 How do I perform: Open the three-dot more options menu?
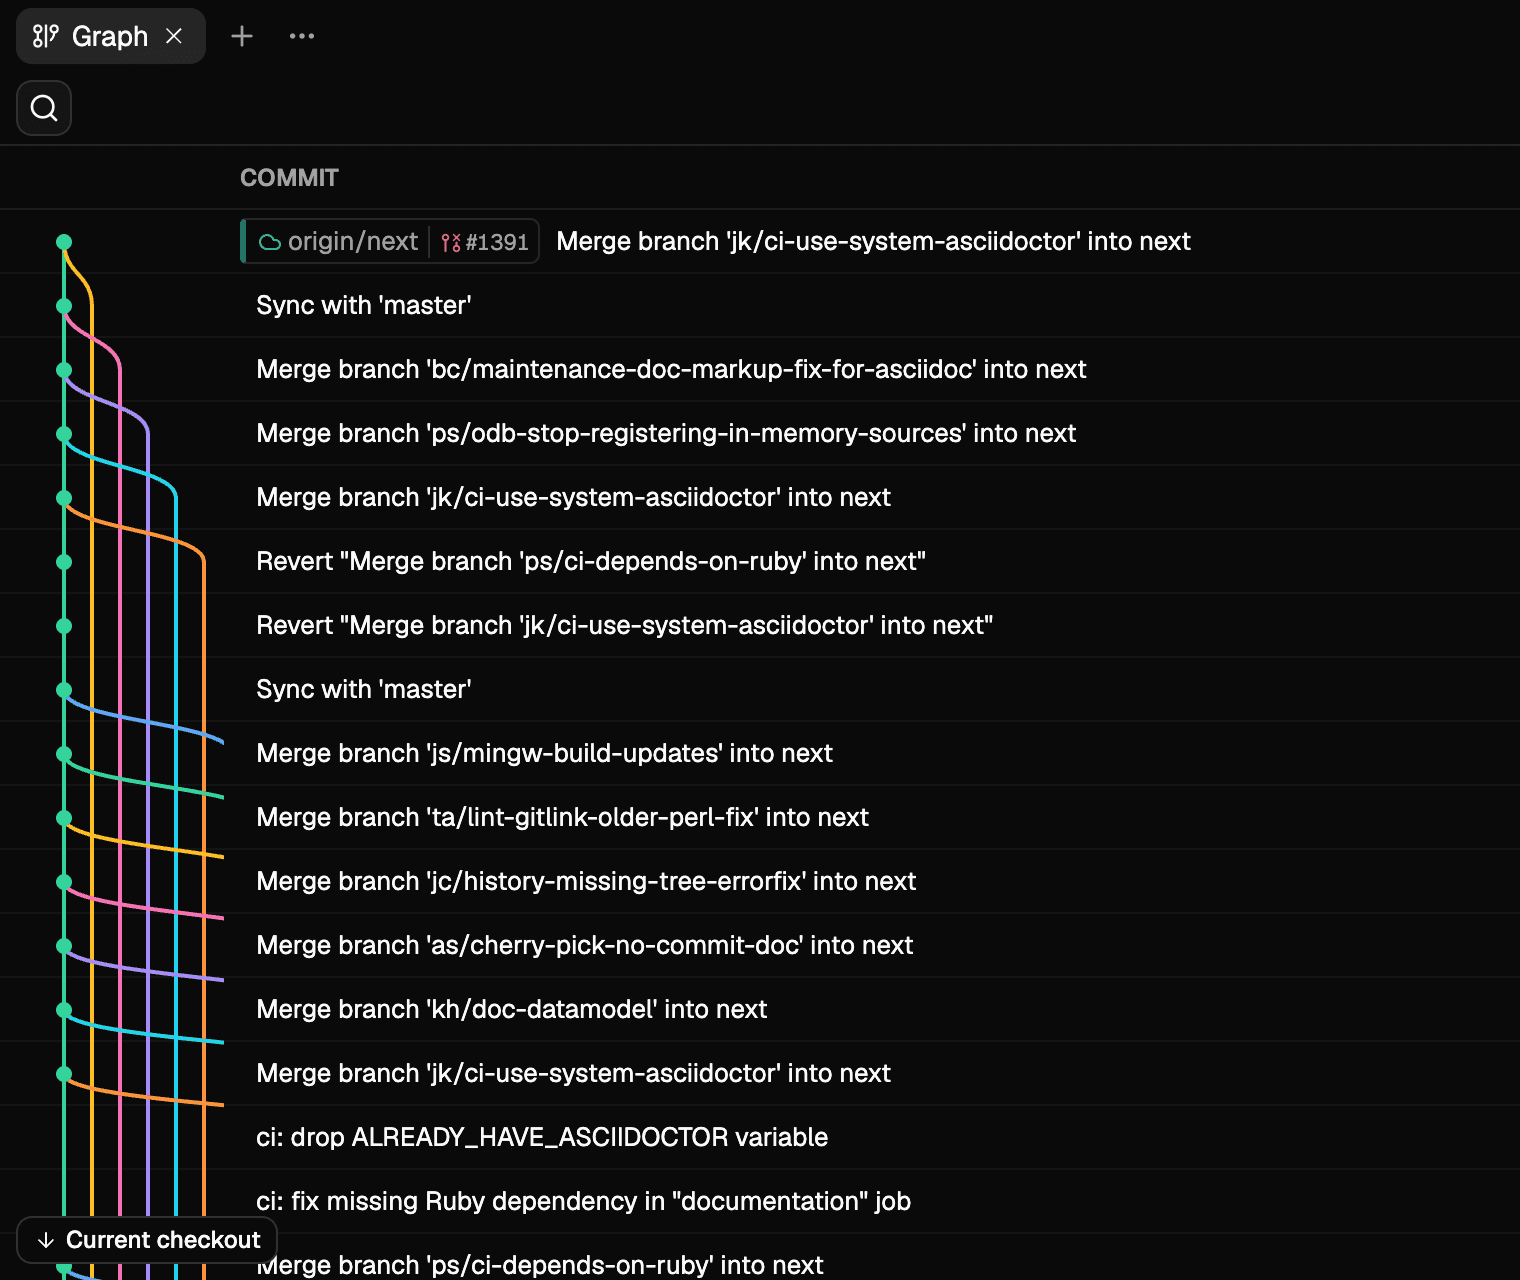pyautogui.click(x=302, y=36)
